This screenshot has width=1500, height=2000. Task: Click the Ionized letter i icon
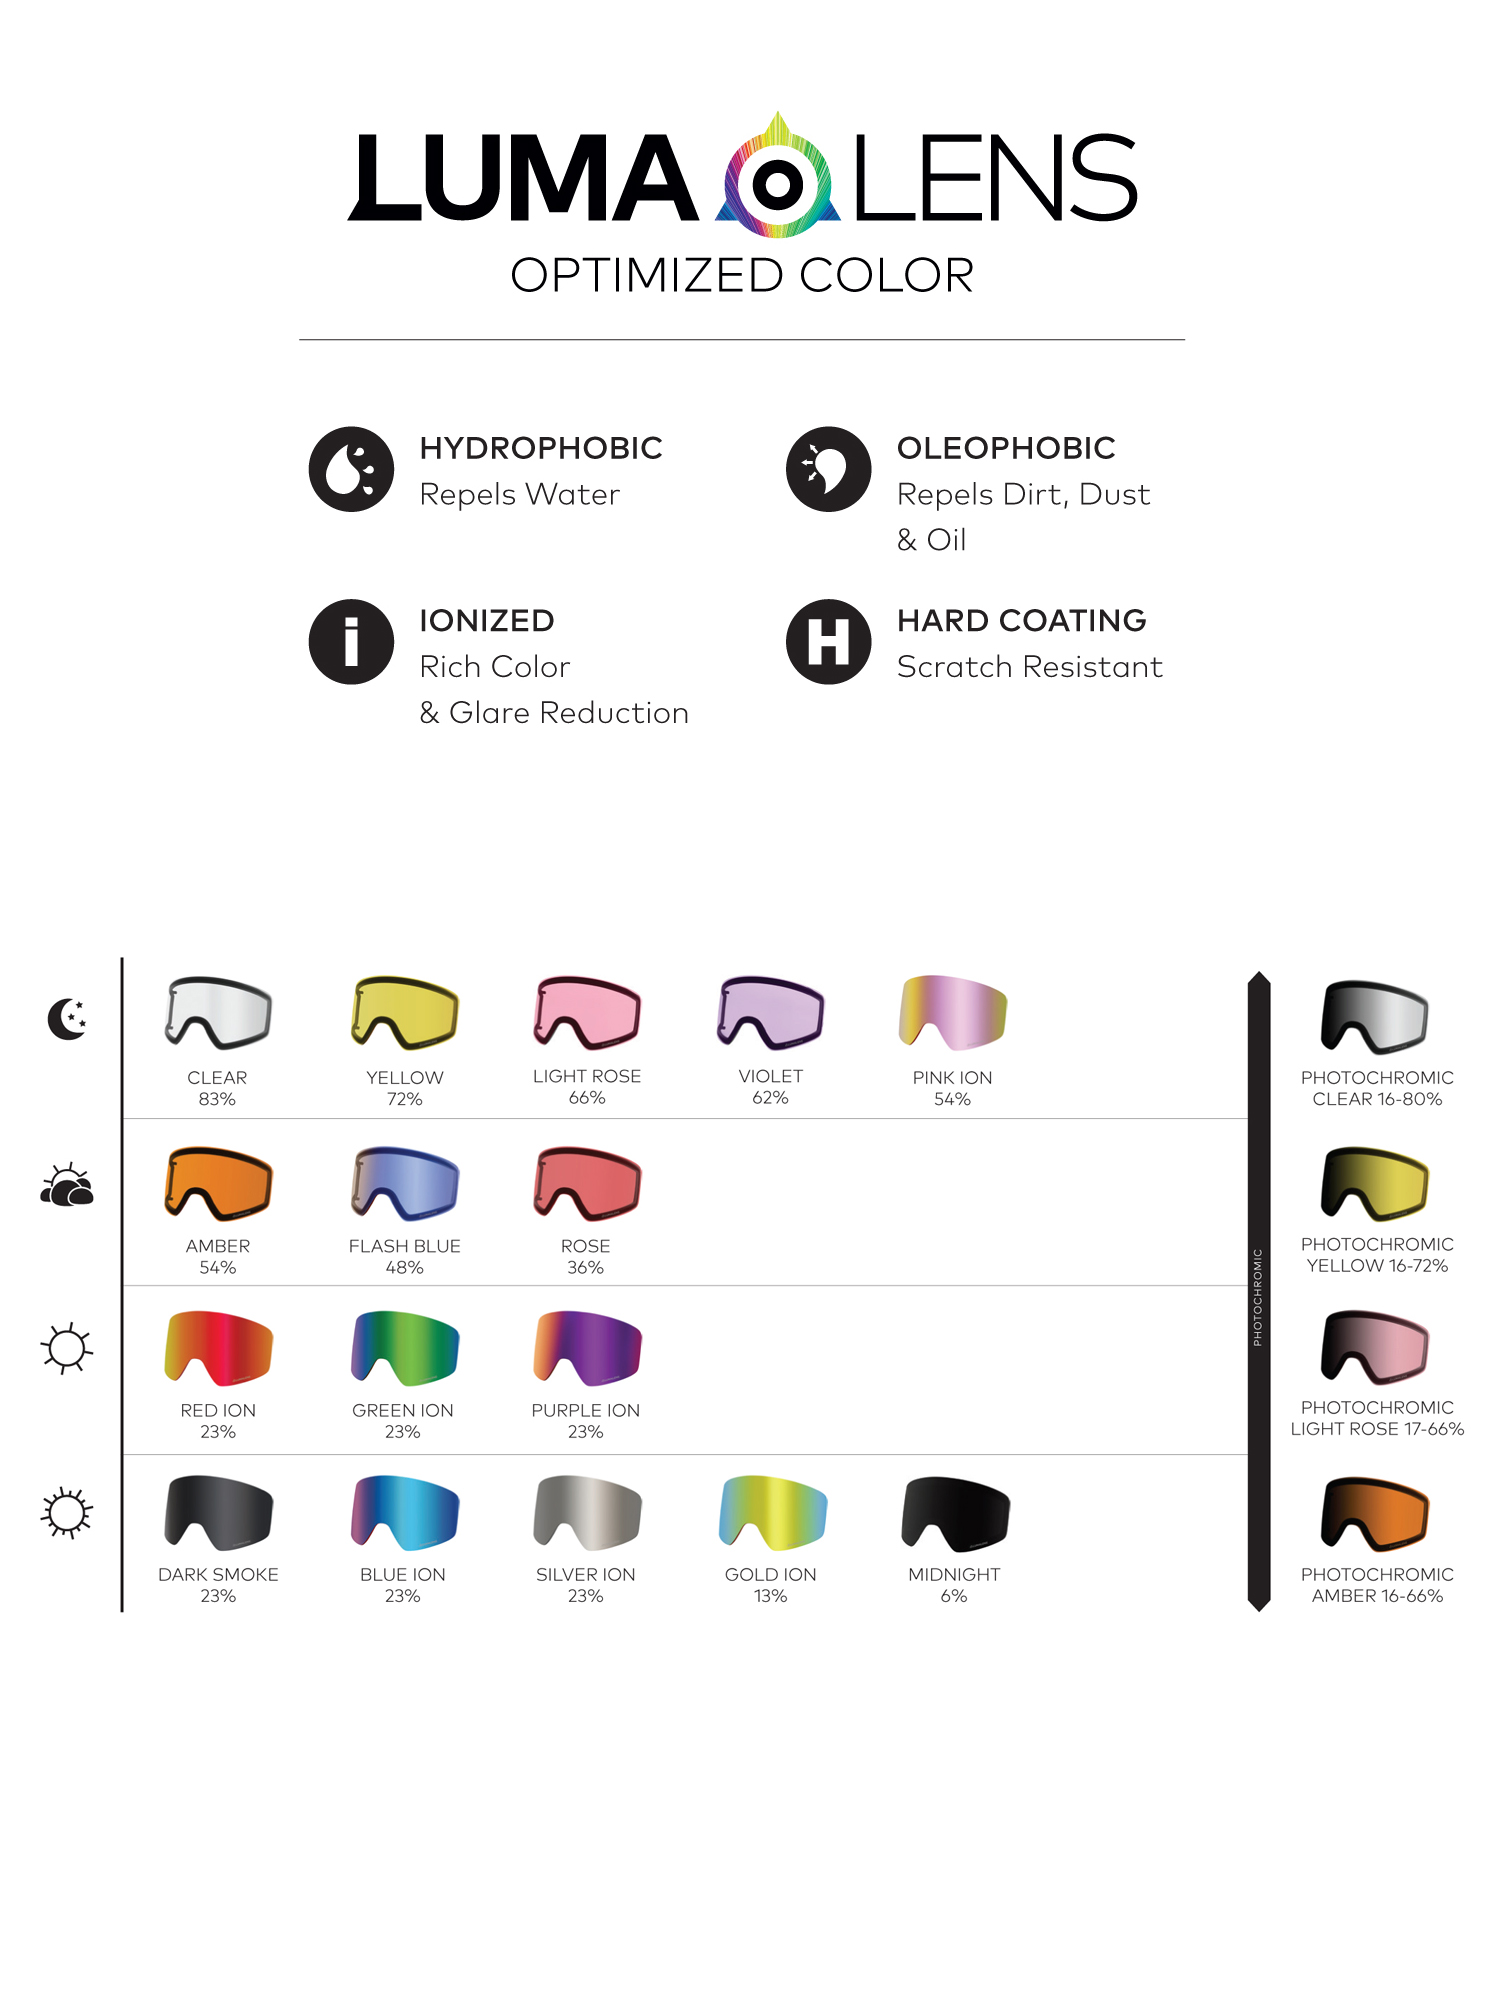coord(351,642)
